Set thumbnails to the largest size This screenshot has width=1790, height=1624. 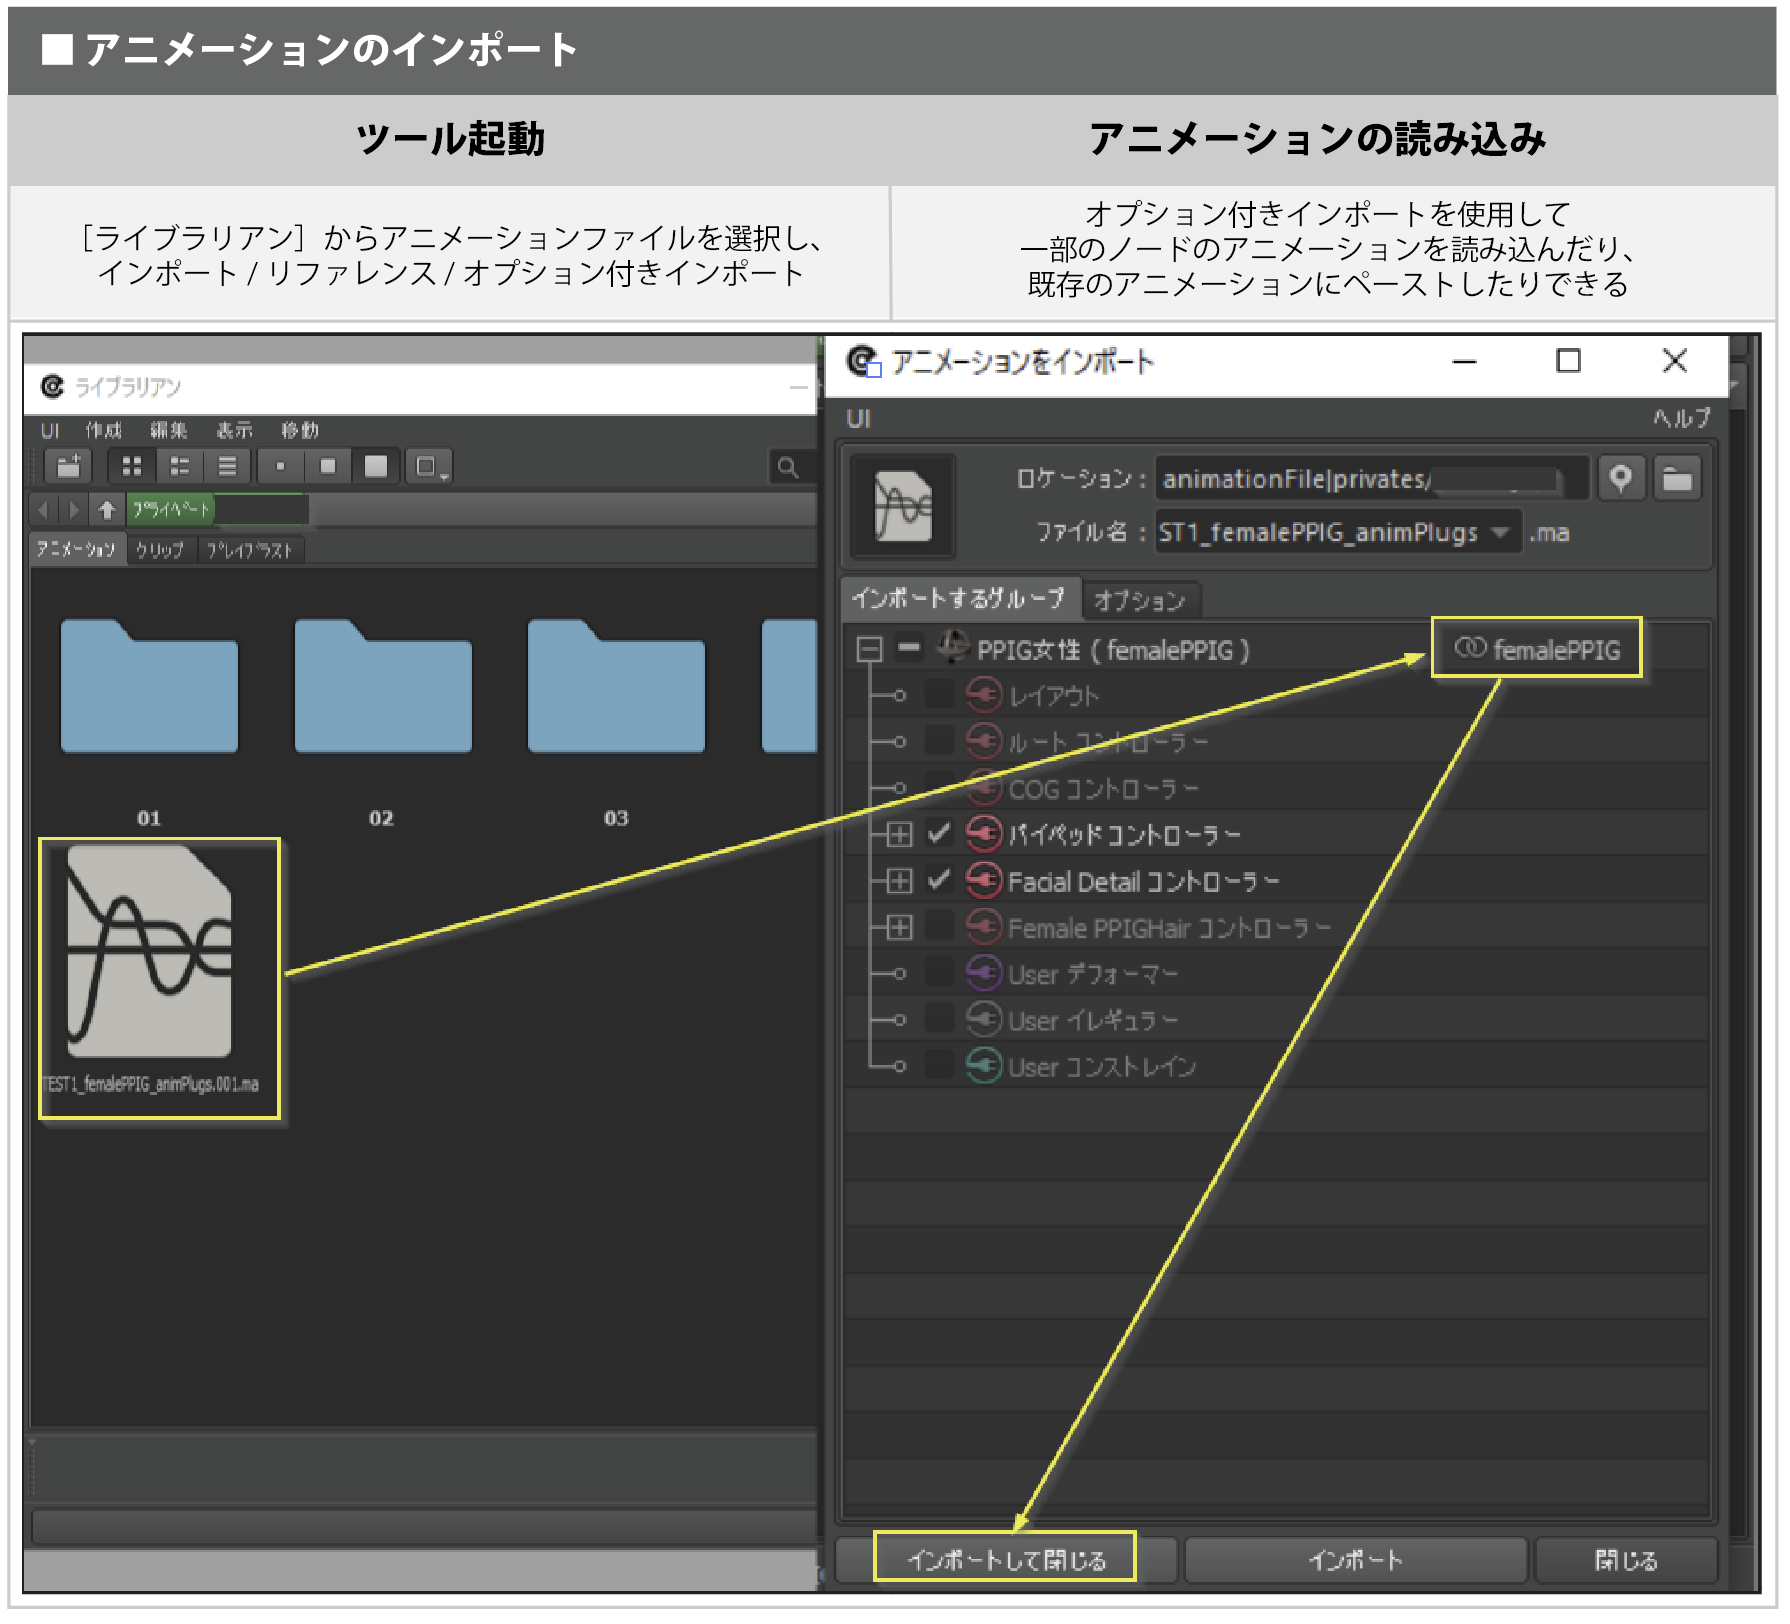pyautogui.click(x=376, y=466)
